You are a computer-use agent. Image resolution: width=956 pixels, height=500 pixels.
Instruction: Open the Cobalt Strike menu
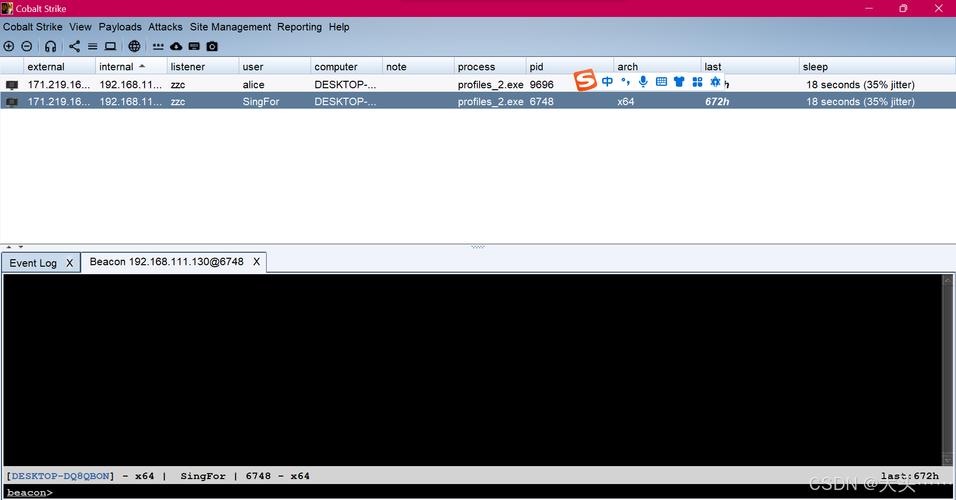tap(32, 27)
